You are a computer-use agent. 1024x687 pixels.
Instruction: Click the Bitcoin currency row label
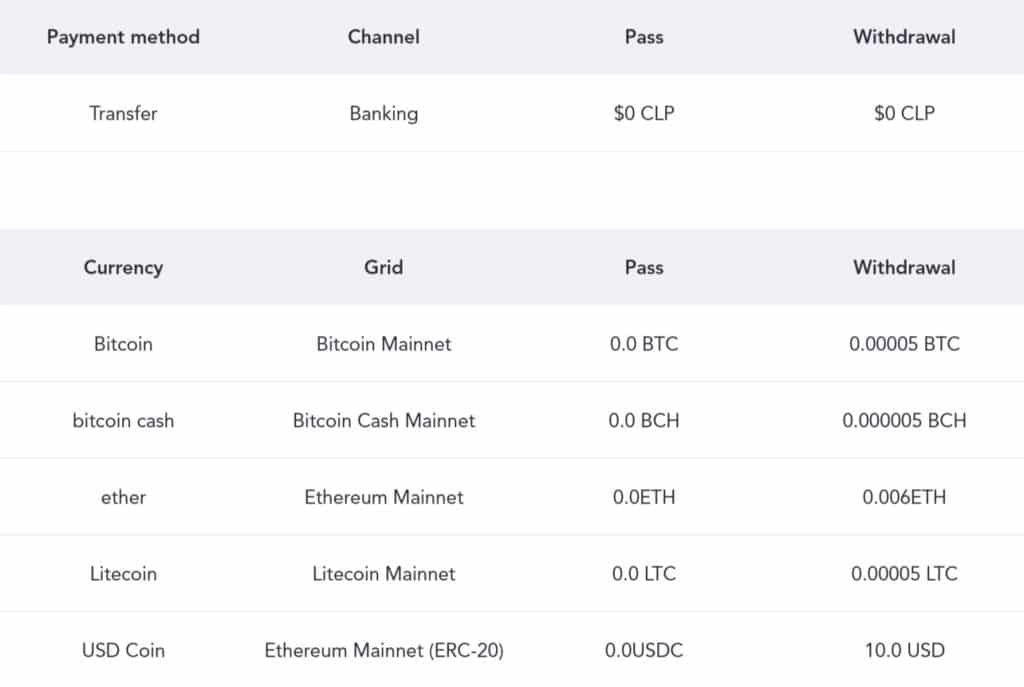point(123,344)
